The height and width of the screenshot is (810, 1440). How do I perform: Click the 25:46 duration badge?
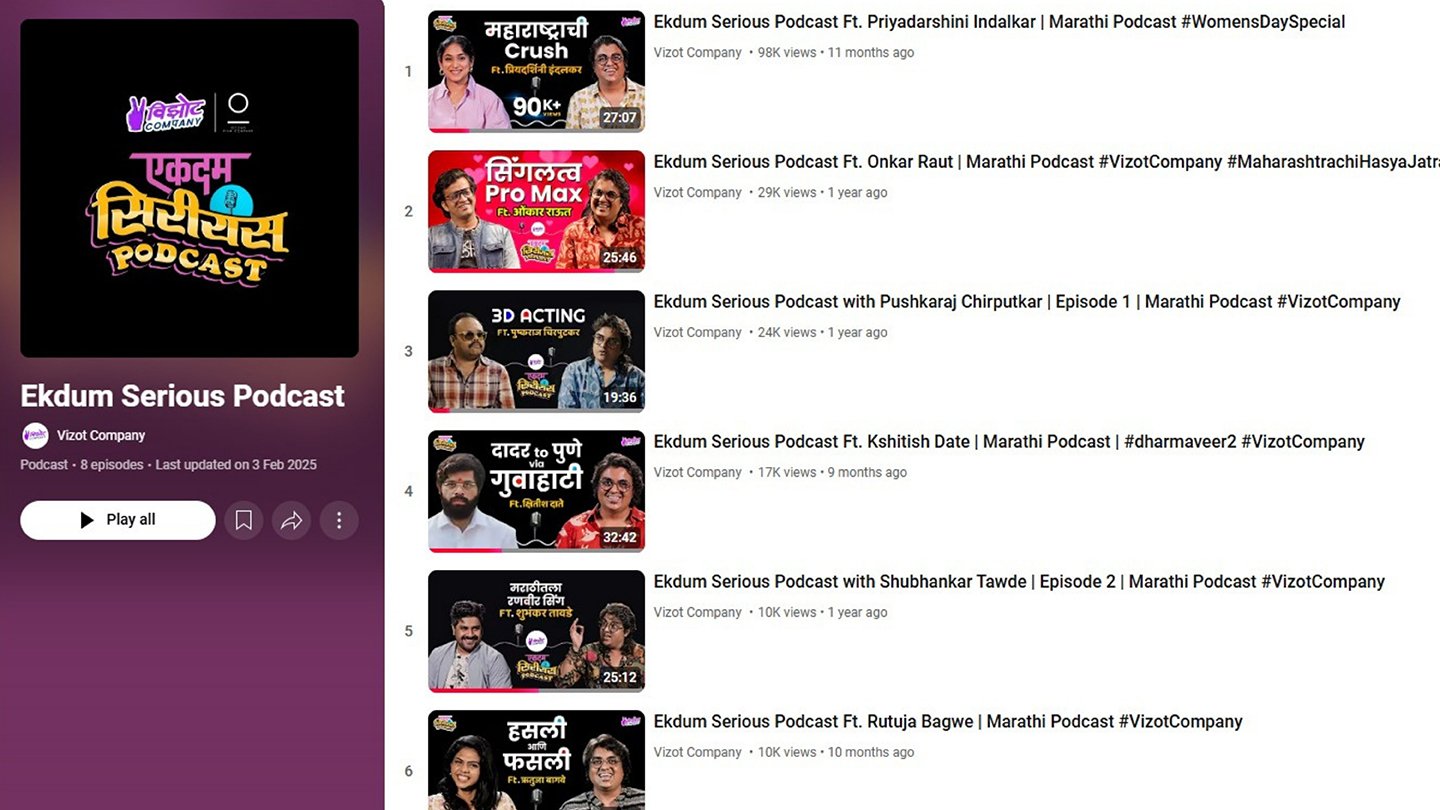pos(619,257)
